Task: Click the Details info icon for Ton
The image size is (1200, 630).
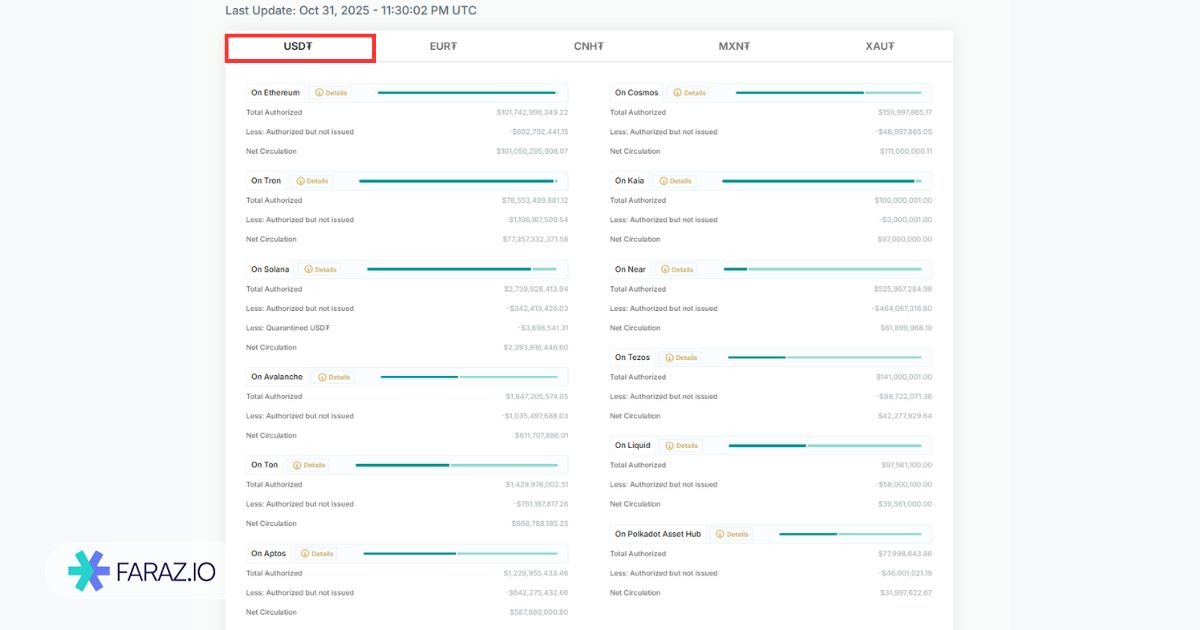Action: 298,465
